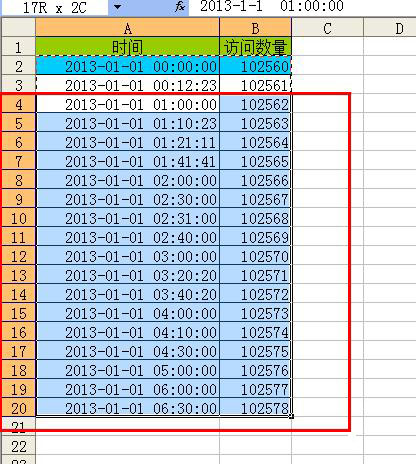Click cell with value 102568
This screenshot has height=464, width=416.
point(255,218)
